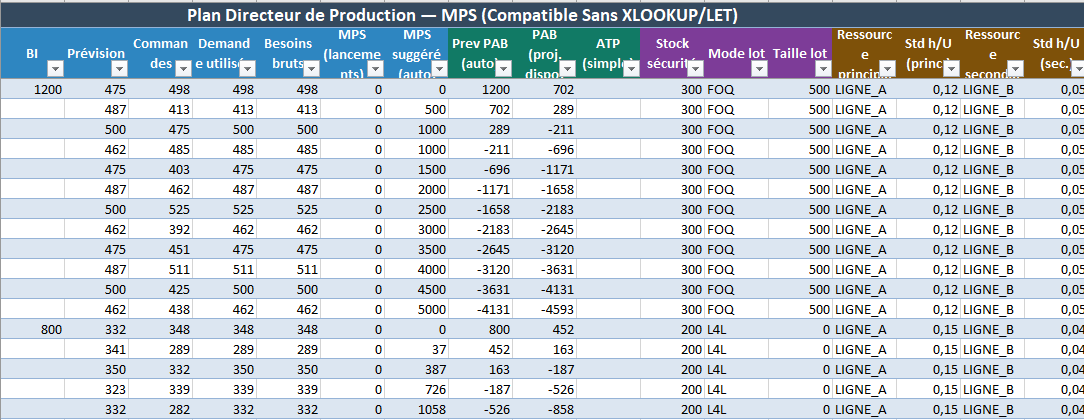Screen dimensions: 1084x420
Task: Expand the Commandes column filter
Action: [x=184, y=68]
